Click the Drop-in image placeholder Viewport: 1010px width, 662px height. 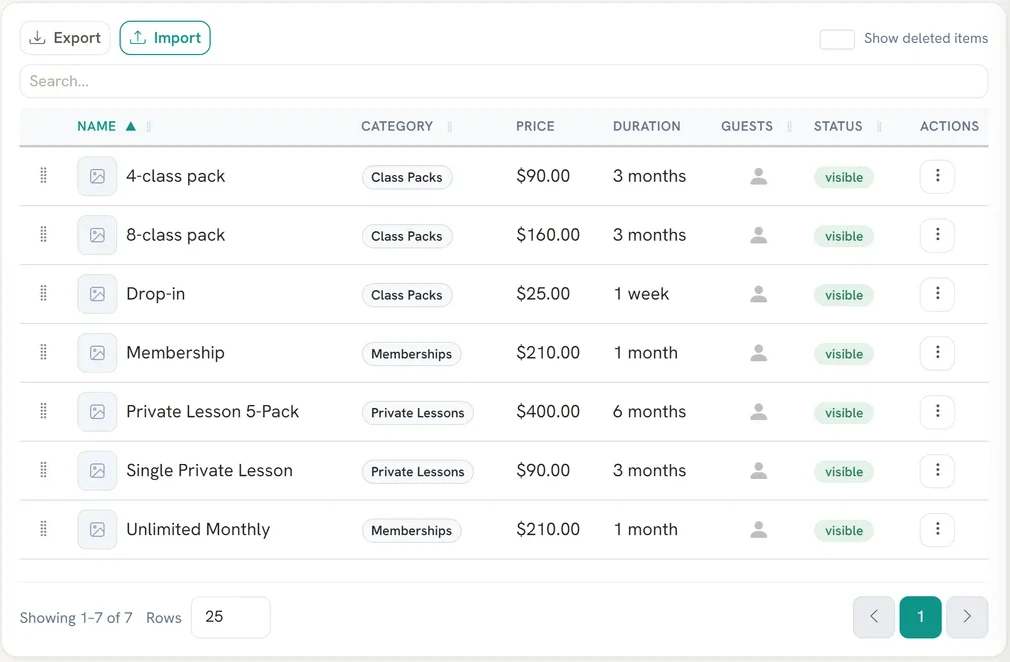[x=97, y=294]
